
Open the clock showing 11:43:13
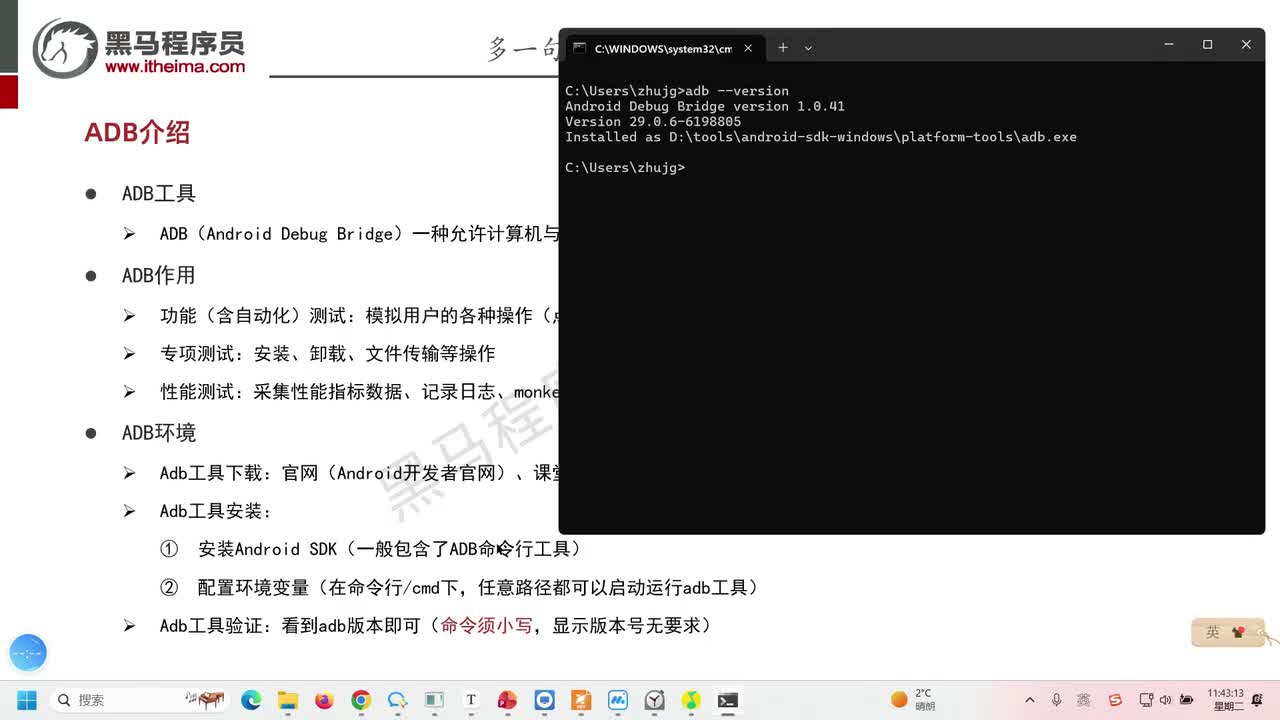(x=1225, y=700)
